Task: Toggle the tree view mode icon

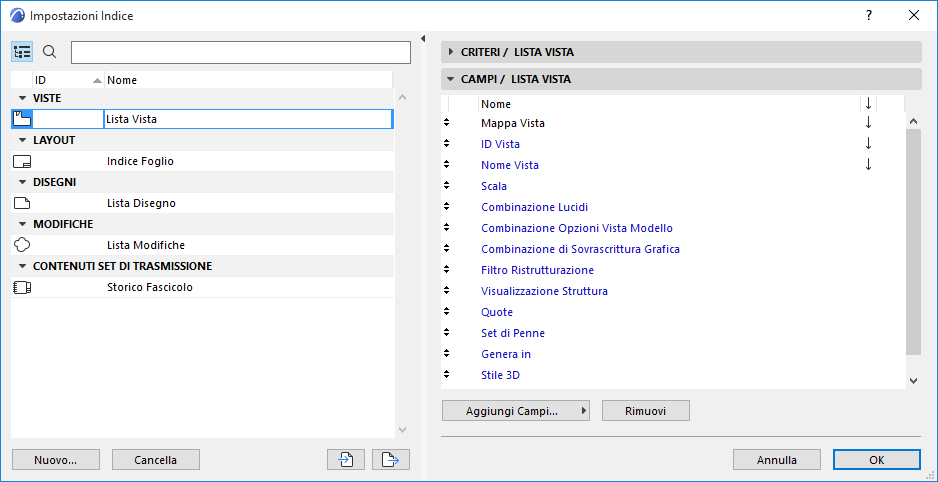Action: click(x=22, y=52)
